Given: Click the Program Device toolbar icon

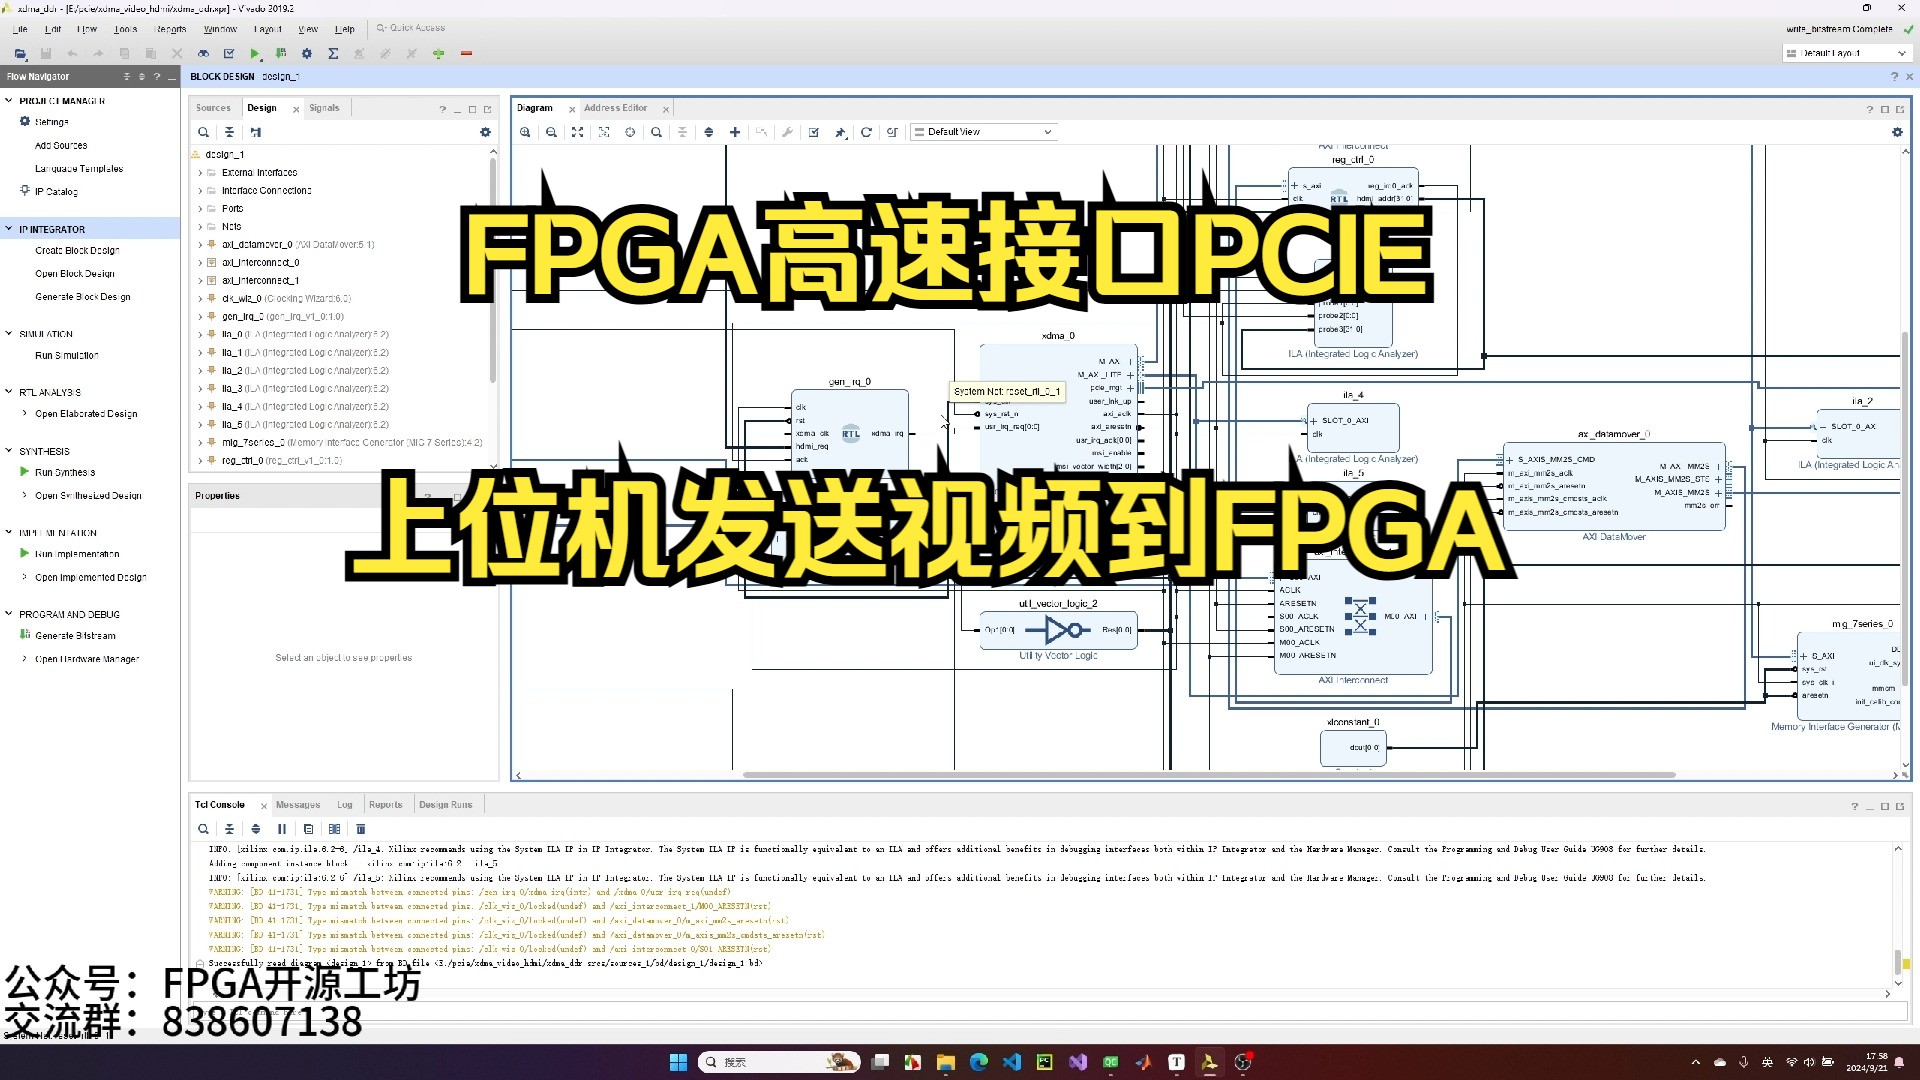Looking at the screenshot, I should (281, 54).
